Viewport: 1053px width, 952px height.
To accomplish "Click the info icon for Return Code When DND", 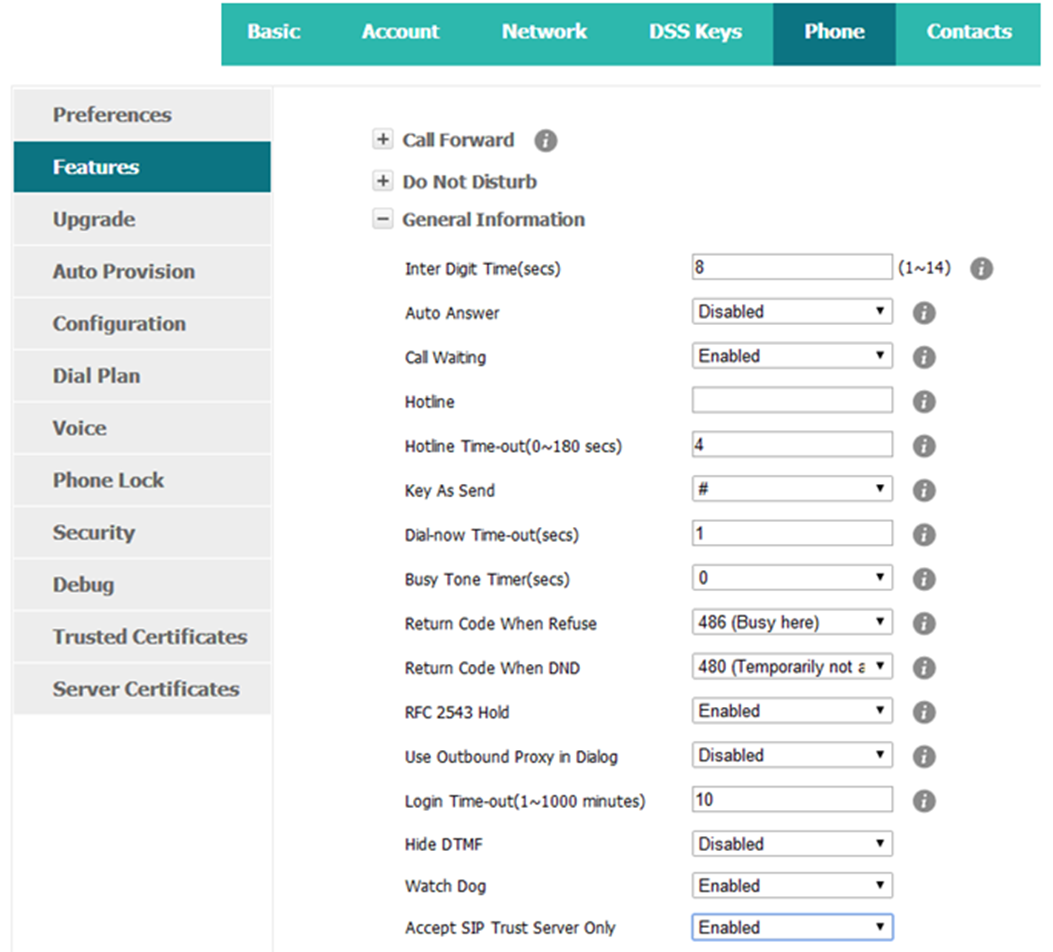I will tap(924, 667).
